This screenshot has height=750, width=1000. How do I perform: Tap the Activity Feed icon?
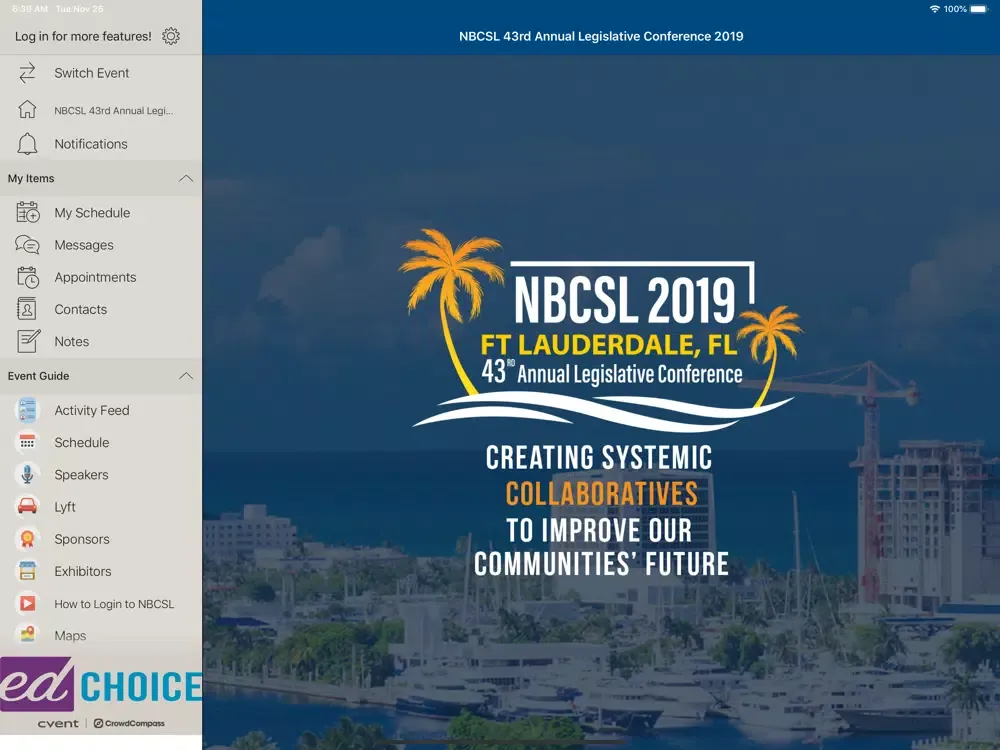point(27,410)
